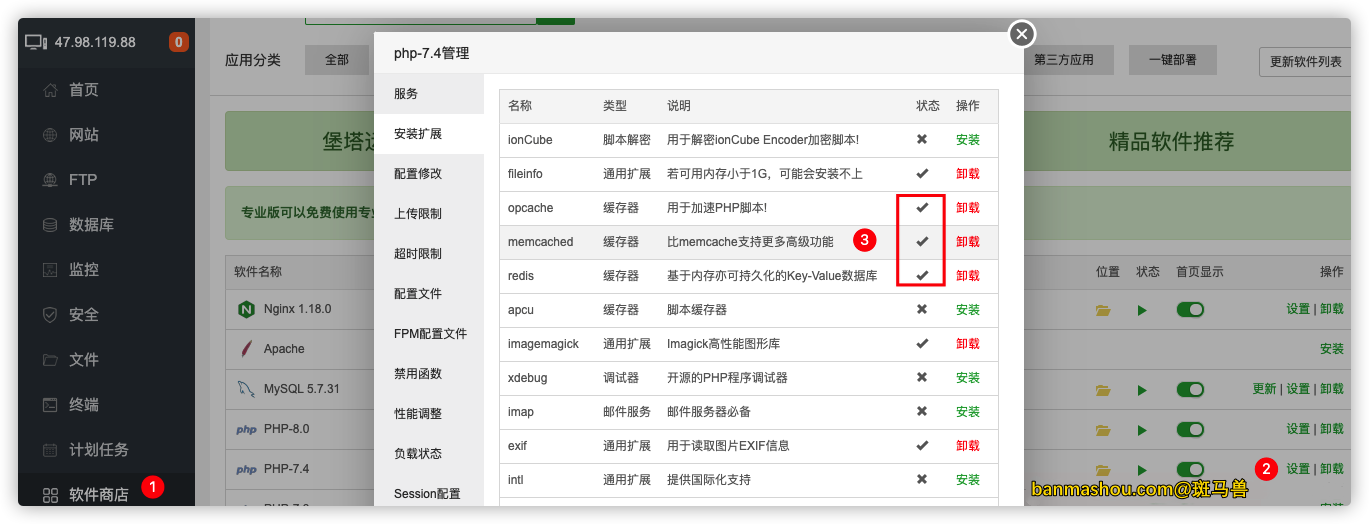Install the imap extension
The height and width of the screenshot is (524, 1369).
point(968,412)
